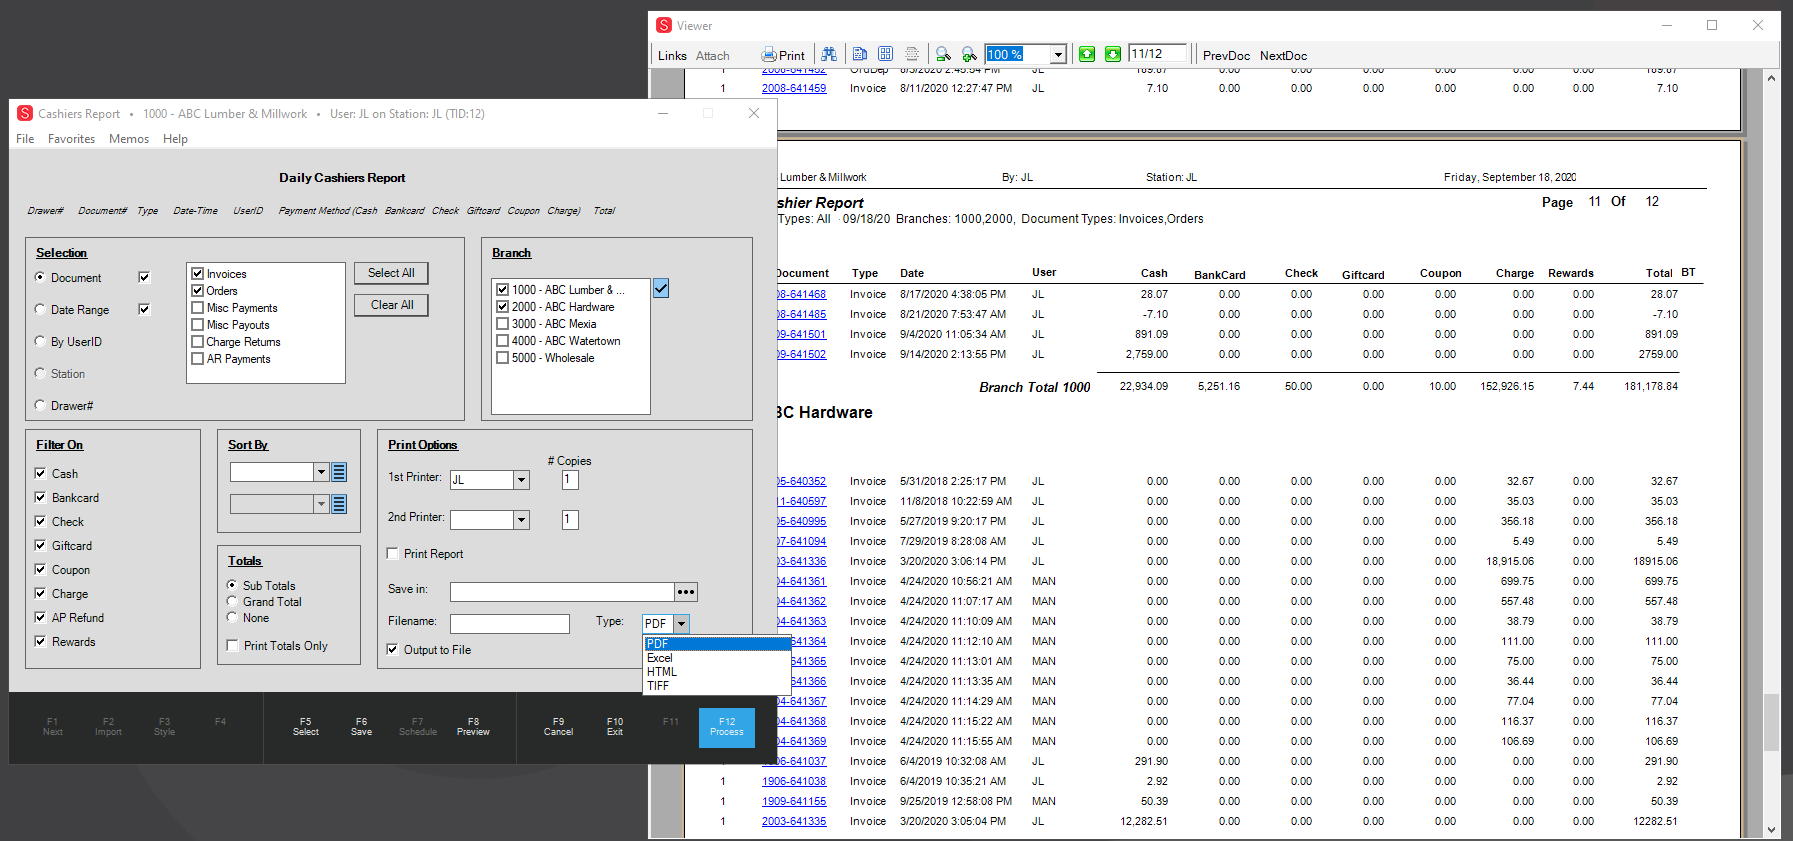Click the binoculars Find icon in Viewer
This screenshot has width=1793, height=841.
tap(829, 54)
